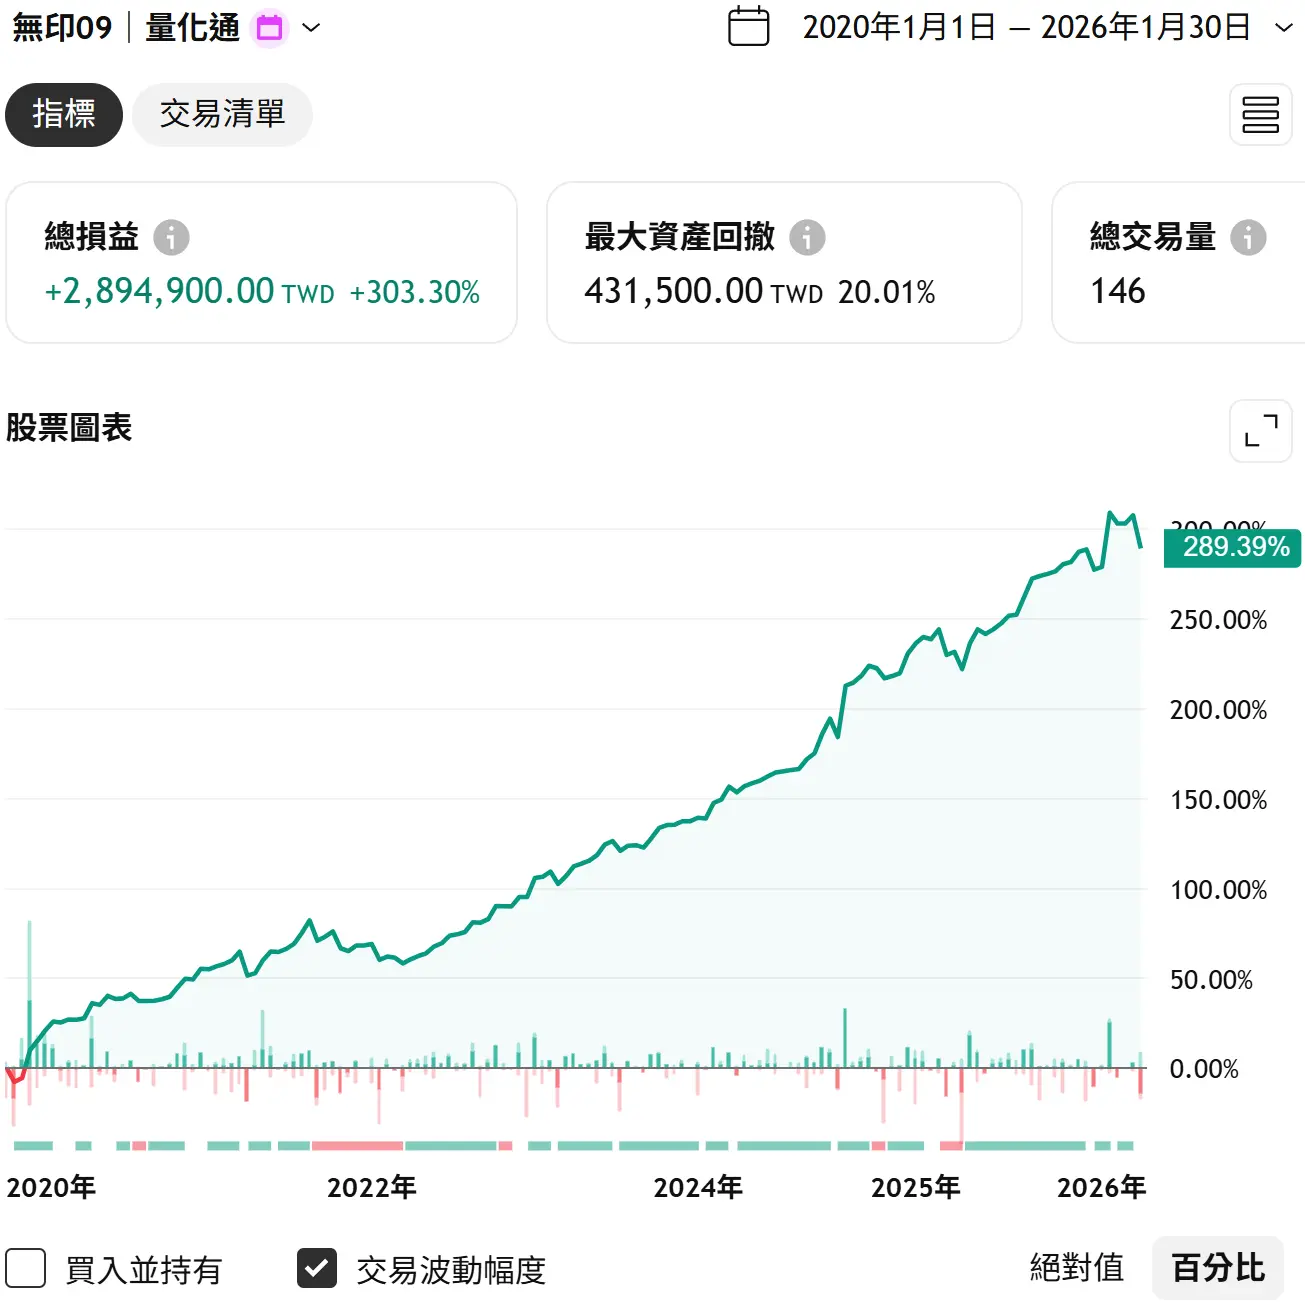This screenshot has width=1305, height=1302.
Task: Switch to the 交易清單 tab
Action: [x=222, y=115]
